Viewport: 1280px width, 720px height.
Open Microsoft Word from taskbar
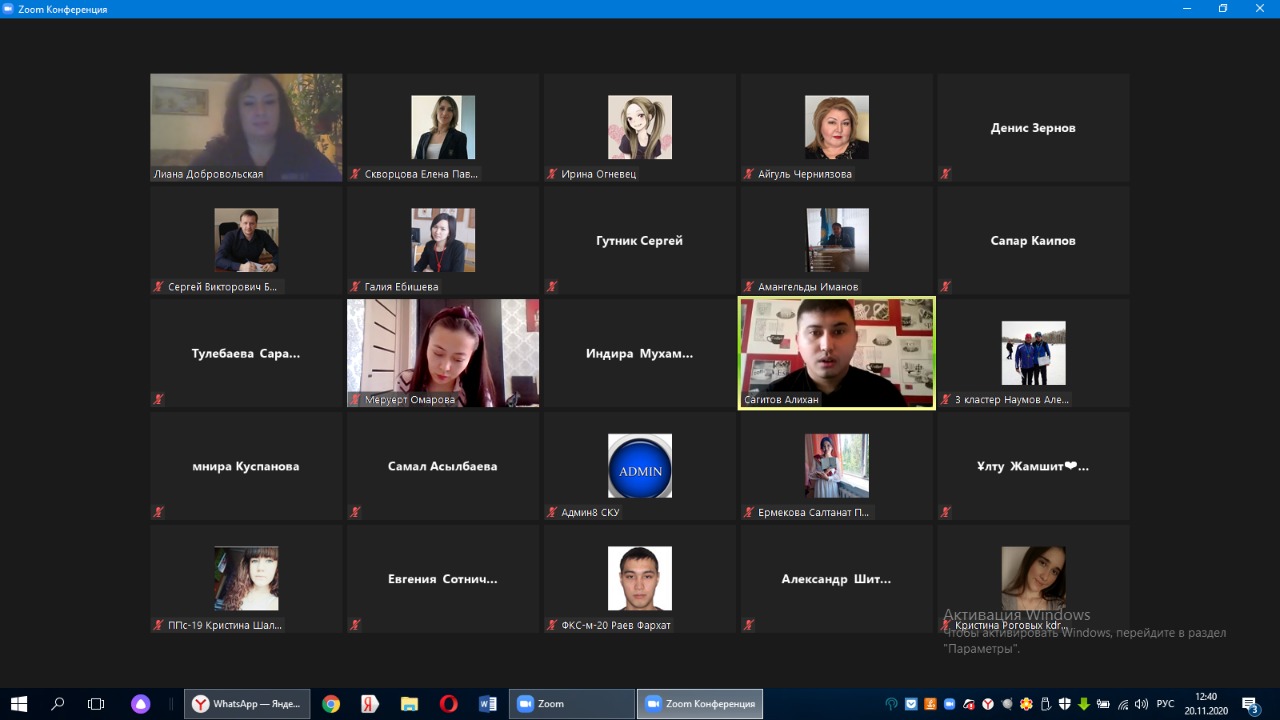pyautogui.click(x=488, y=704)
